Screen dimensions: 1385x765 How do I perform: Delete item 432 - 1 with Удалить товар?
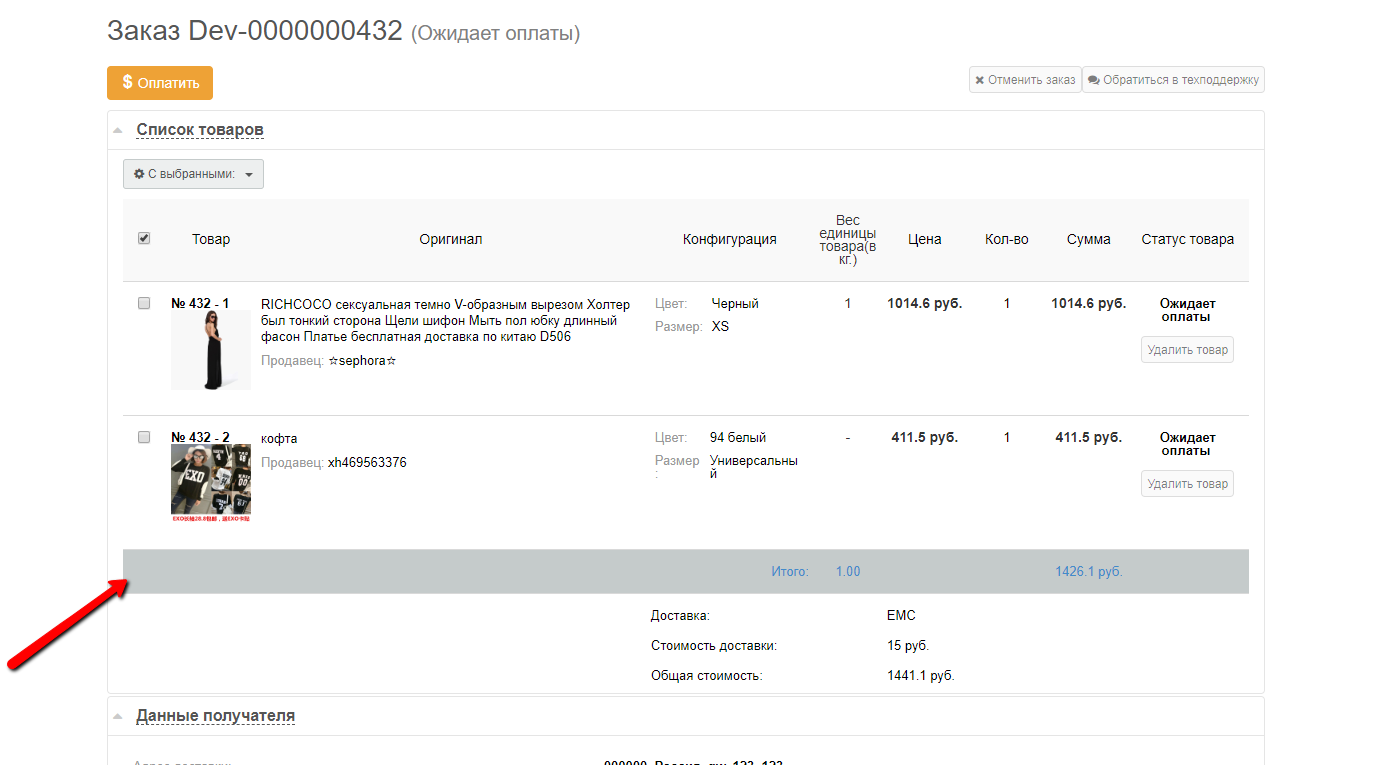tap(1187, 350)
